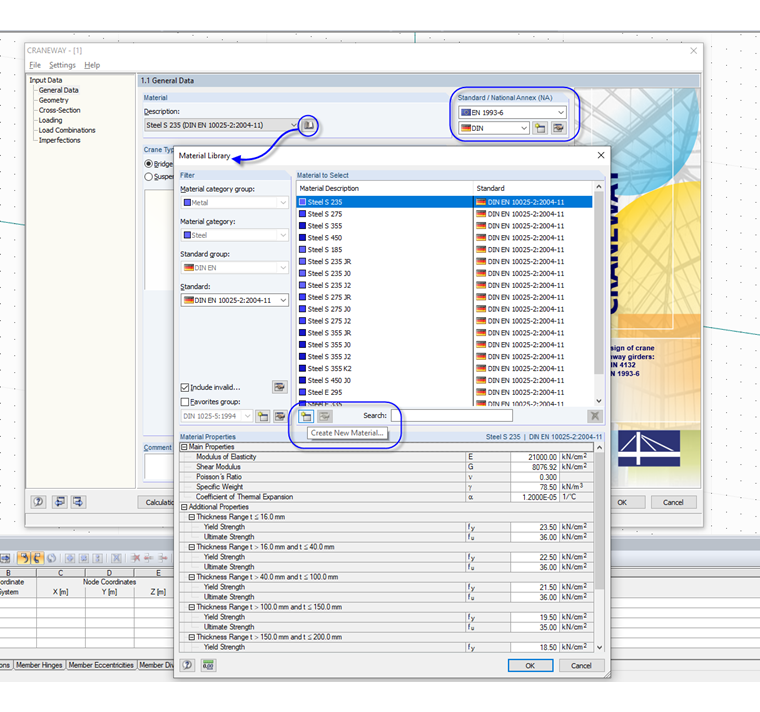Switch to the Member Hinges tab
760x712 pixels.
(x=39, y=665)
